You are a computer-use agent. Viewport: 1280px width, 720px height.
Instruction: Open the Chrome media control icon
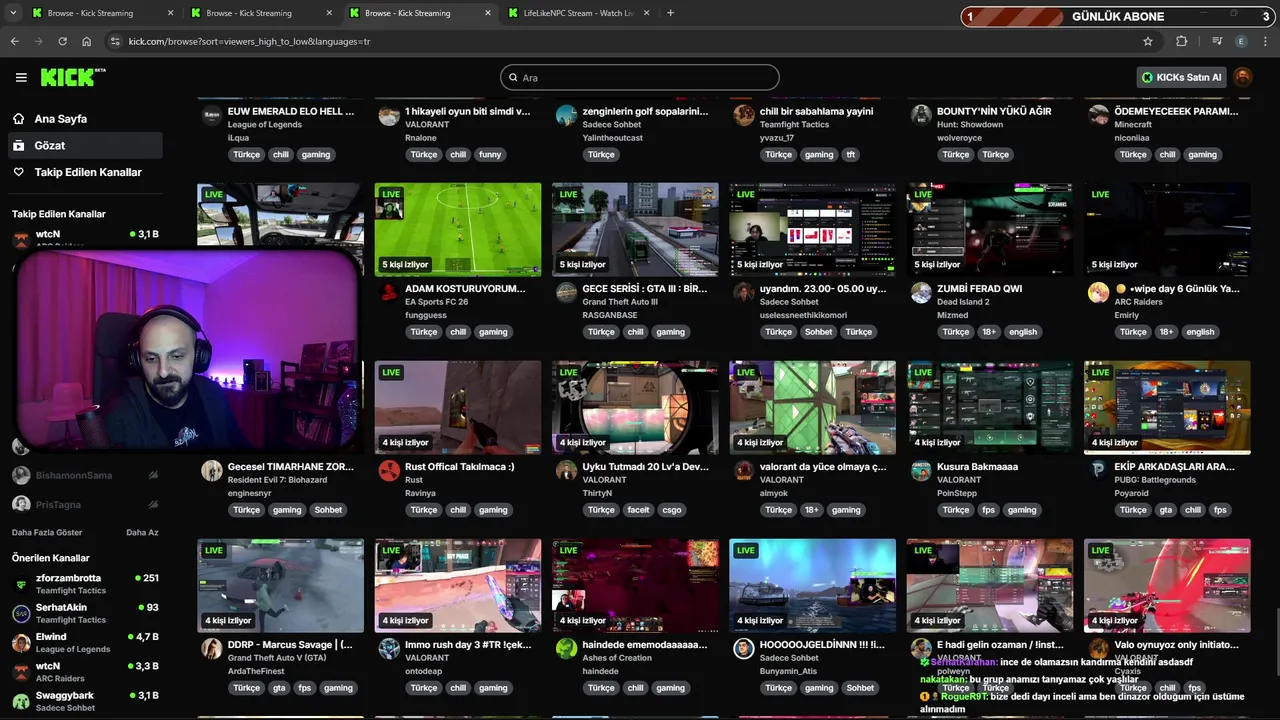(1217, 41)
